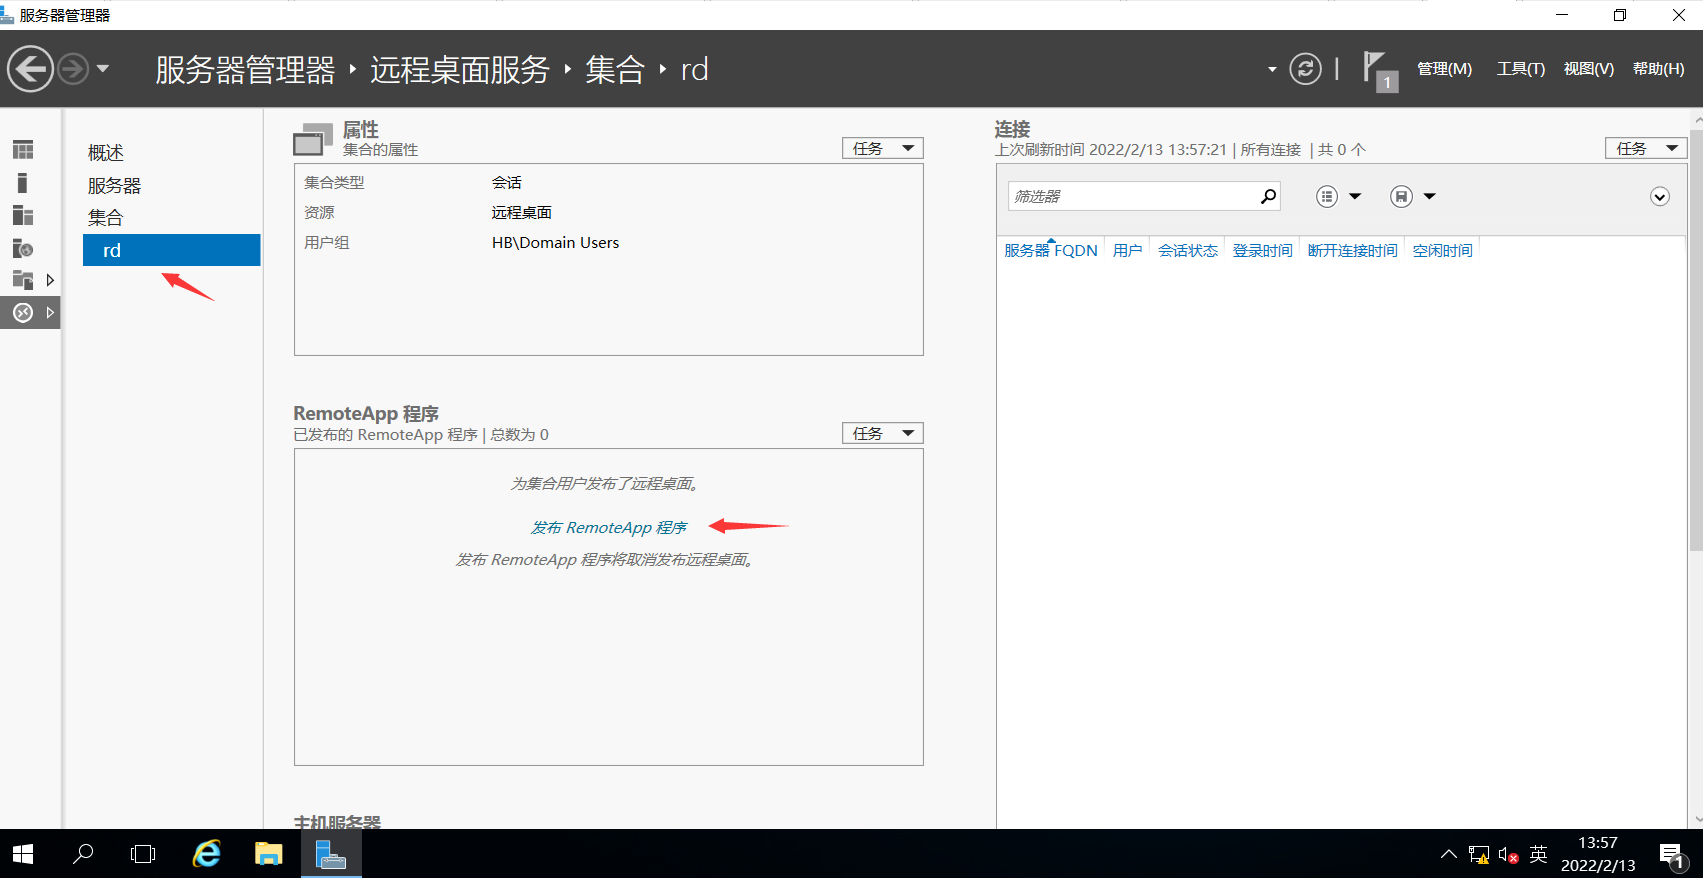
Task: Show hidden tray icons chevron
Action: pos(1448,854)
